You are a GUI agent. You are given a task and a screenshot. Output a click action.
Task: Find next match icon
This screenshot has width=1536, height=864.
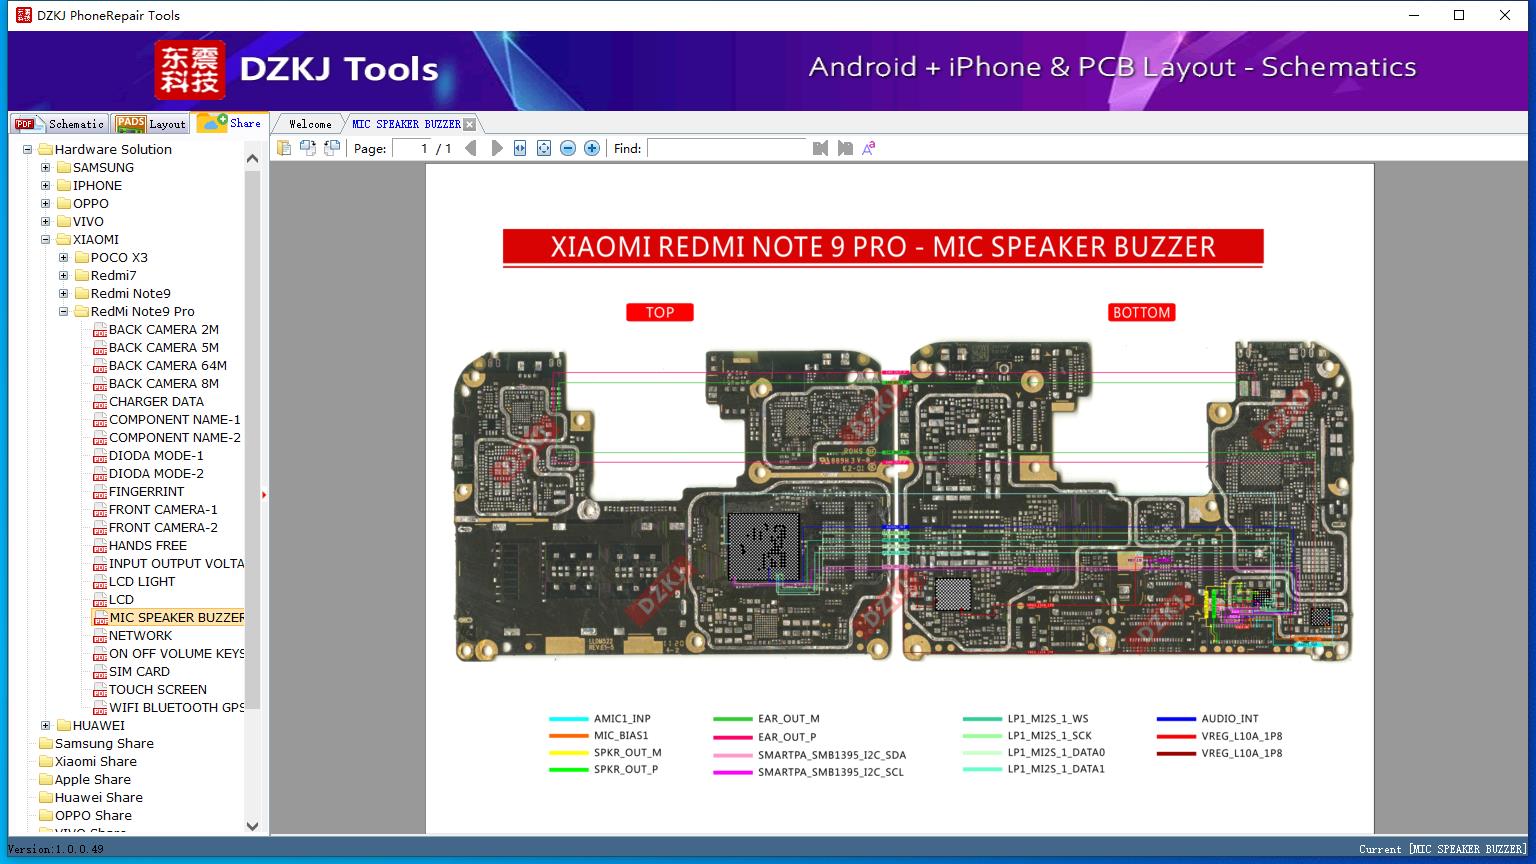point(845,148)
